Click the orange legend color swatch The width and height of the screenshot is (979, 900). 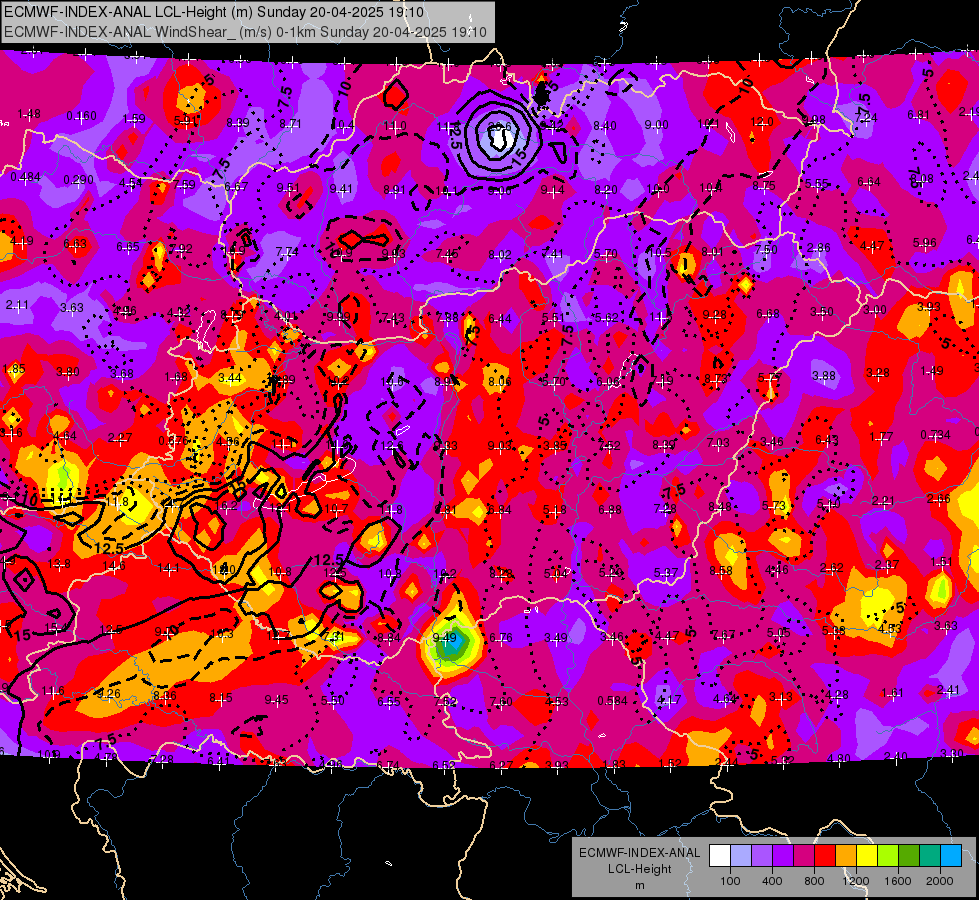pyautogui.click(x=845, y=856)
